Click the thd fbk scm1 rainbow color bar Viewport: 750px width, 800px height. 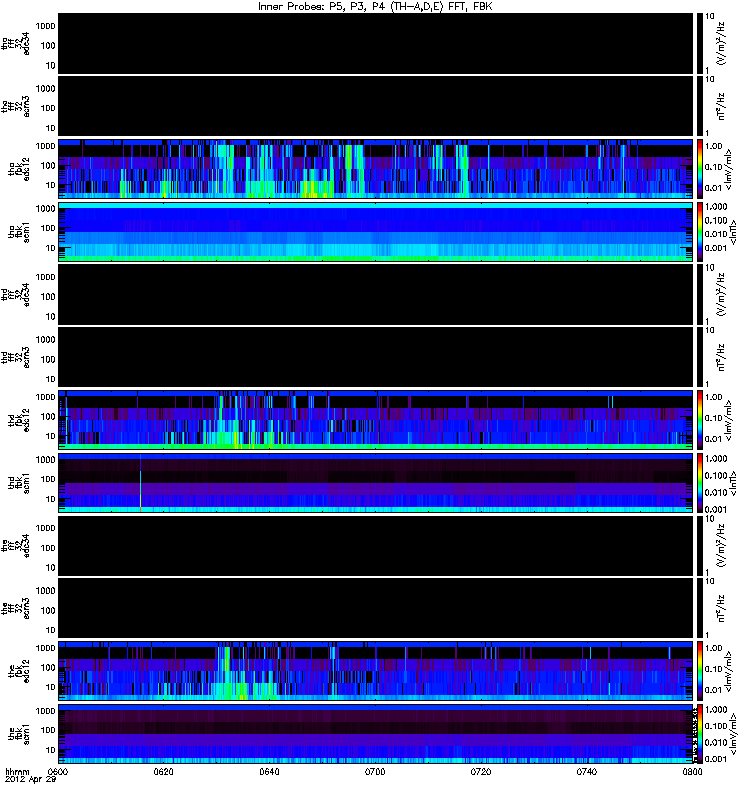click(699, 483)
